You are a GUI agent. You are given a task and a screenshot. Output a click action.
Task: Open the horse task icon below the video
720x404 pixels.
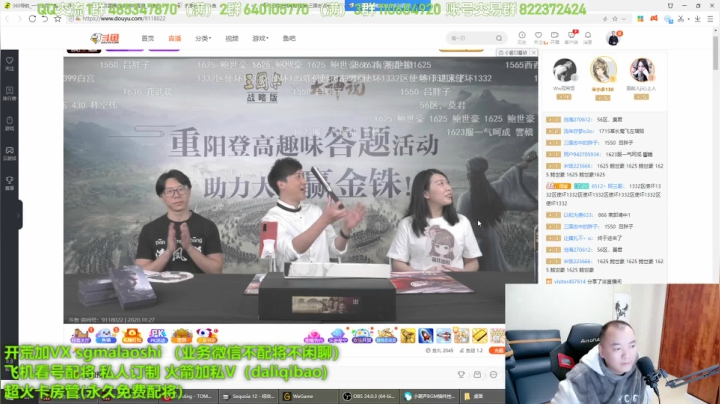click(x=80, y=335)
